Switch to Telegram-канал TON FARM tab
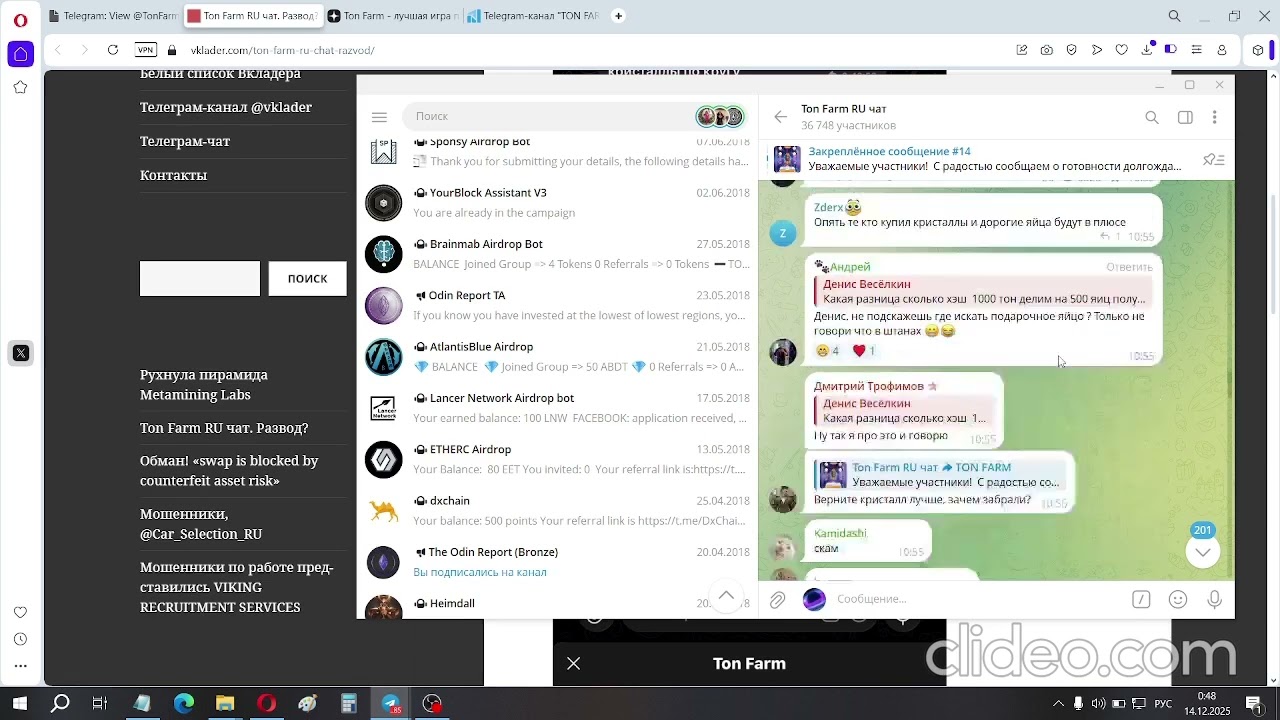Screen dimensions: 1280x720 (531, 16)
